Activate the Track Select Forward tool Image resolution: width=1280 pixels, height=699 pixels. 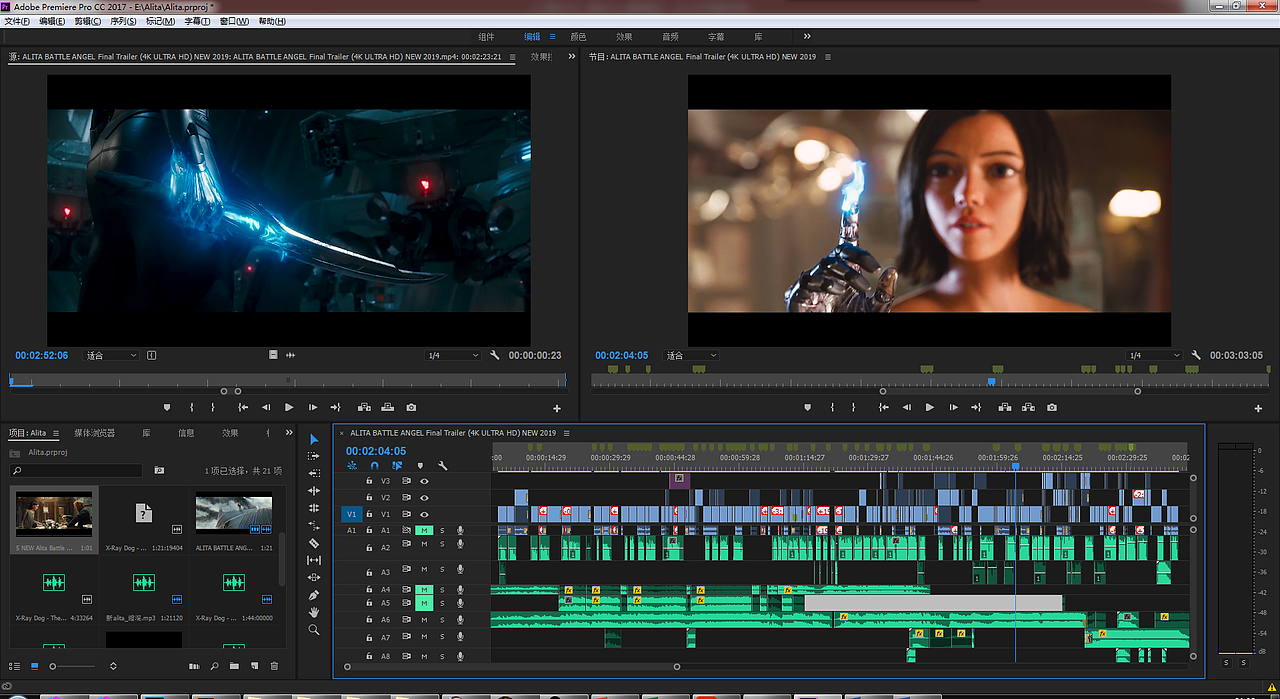point(314,456)
